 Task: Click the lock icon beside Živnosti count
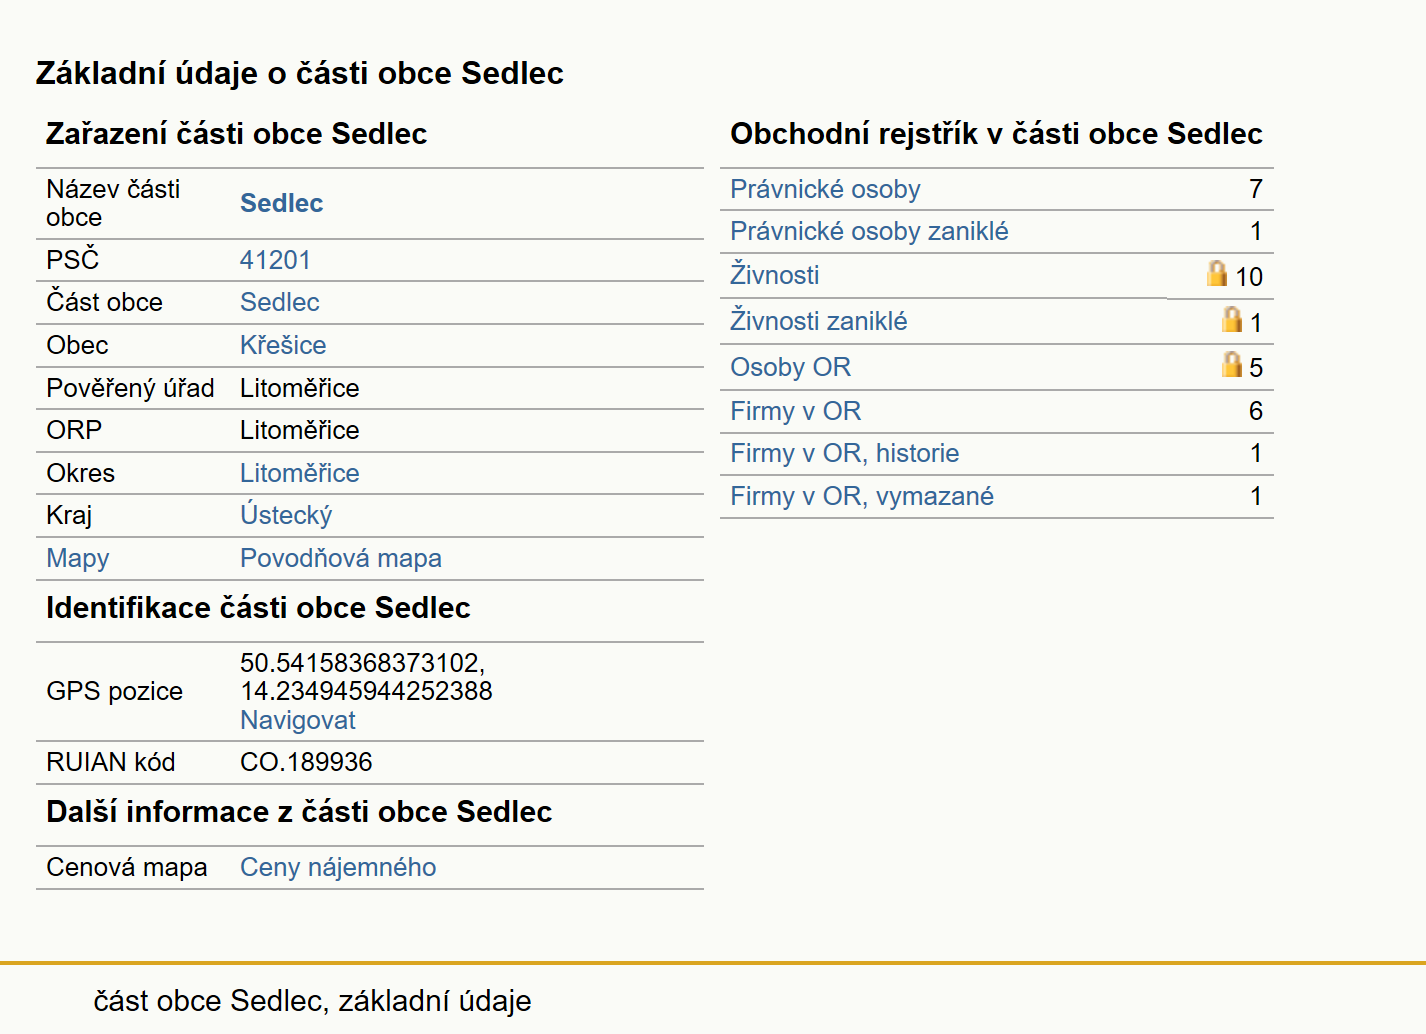click(x=1216, y=273)
